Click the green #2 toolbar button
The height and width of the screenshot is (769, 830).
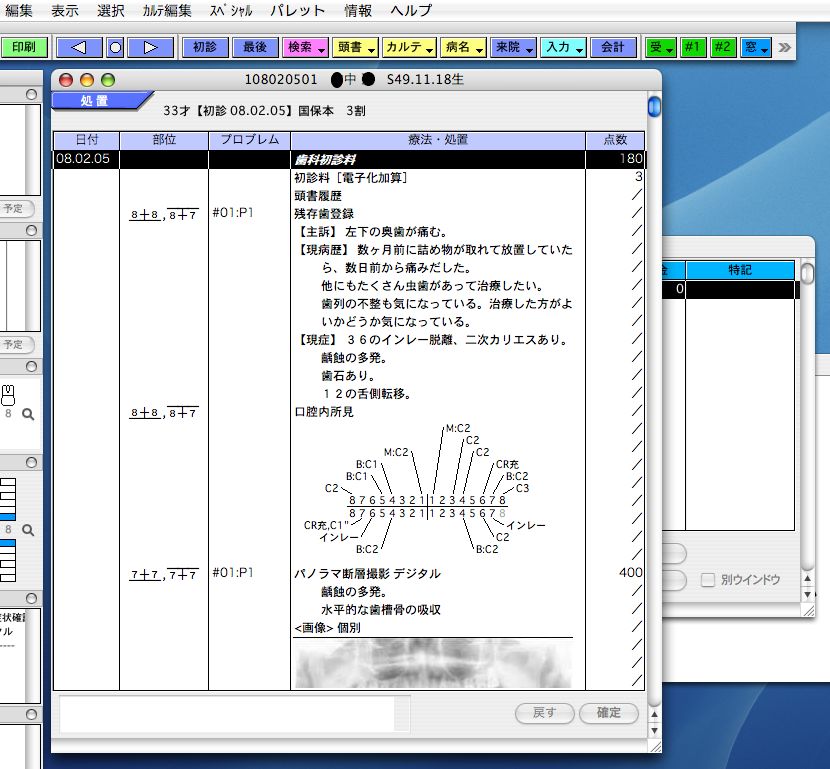click(x=723, y=47)
